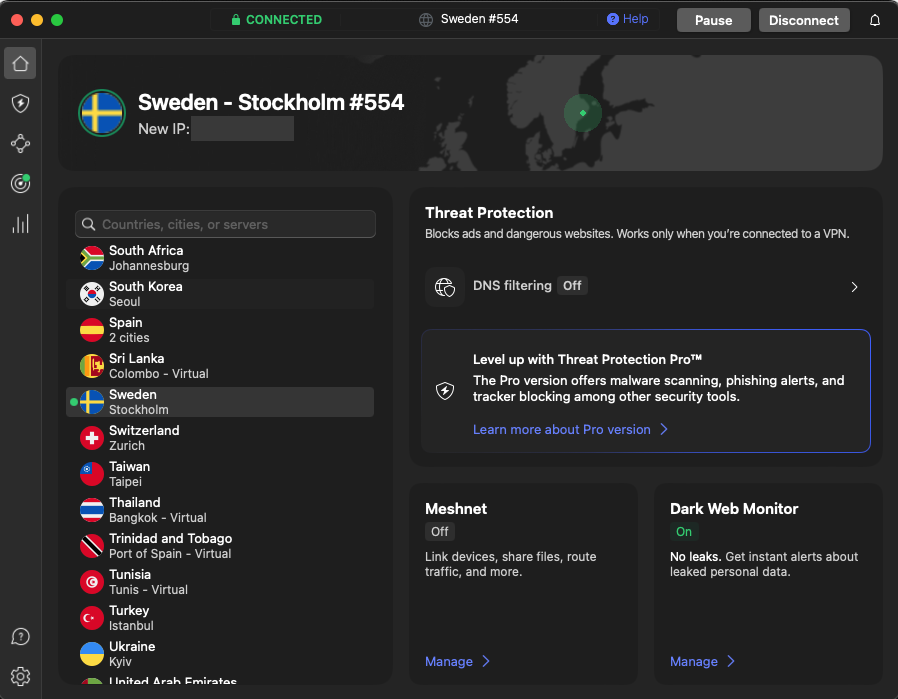Click the Sri Lanka flag icon
This screenshot has height=699, width=898.
[x=92, y=366]
